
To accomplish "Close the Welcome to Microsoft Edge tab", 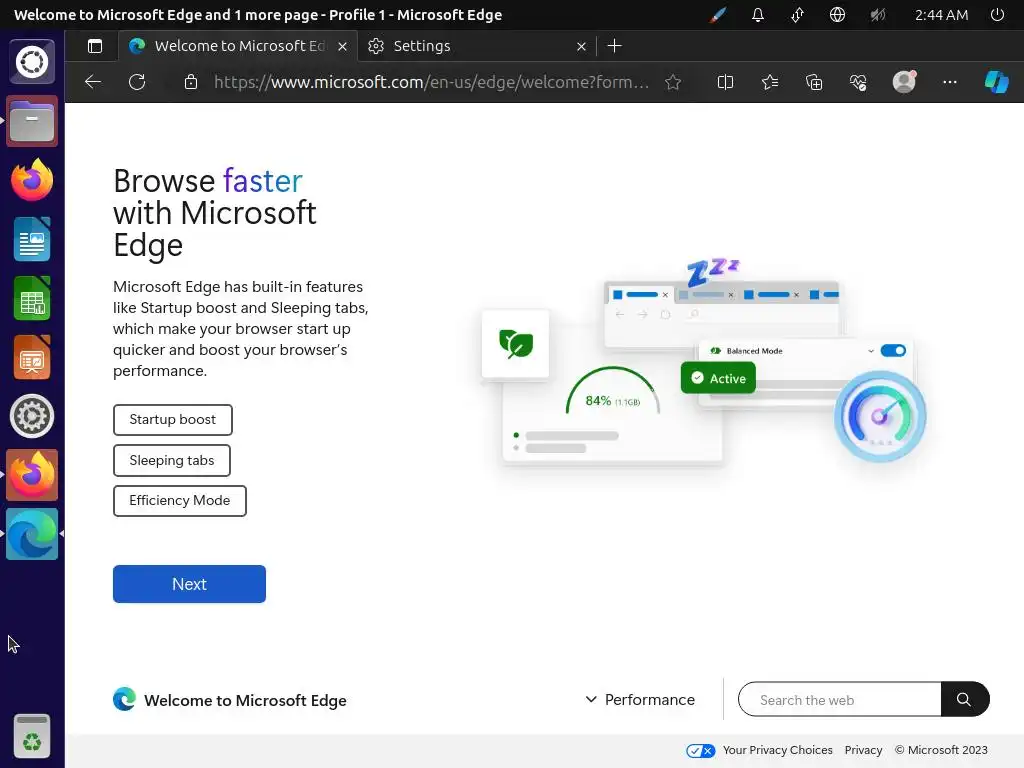I will point(342,46).
